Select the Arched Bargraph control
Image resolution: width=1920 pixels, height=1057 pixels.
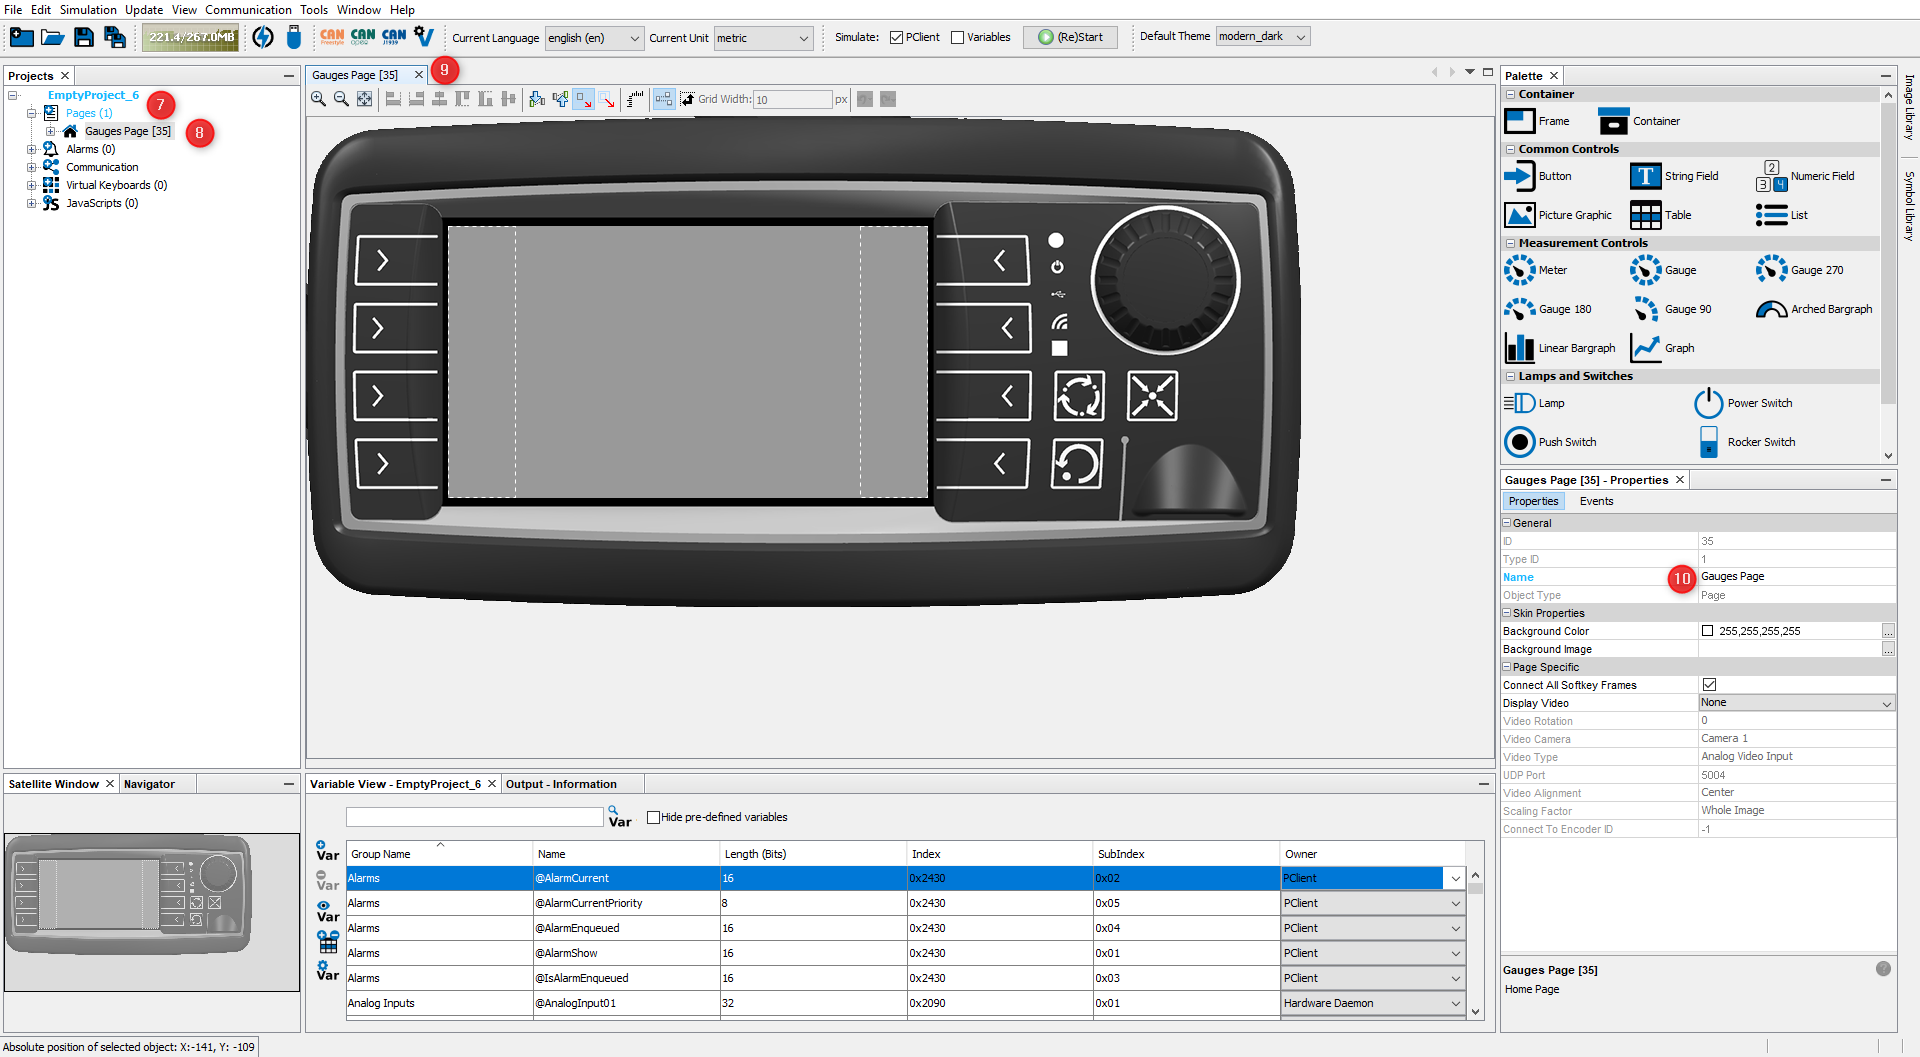(1771, 309)
